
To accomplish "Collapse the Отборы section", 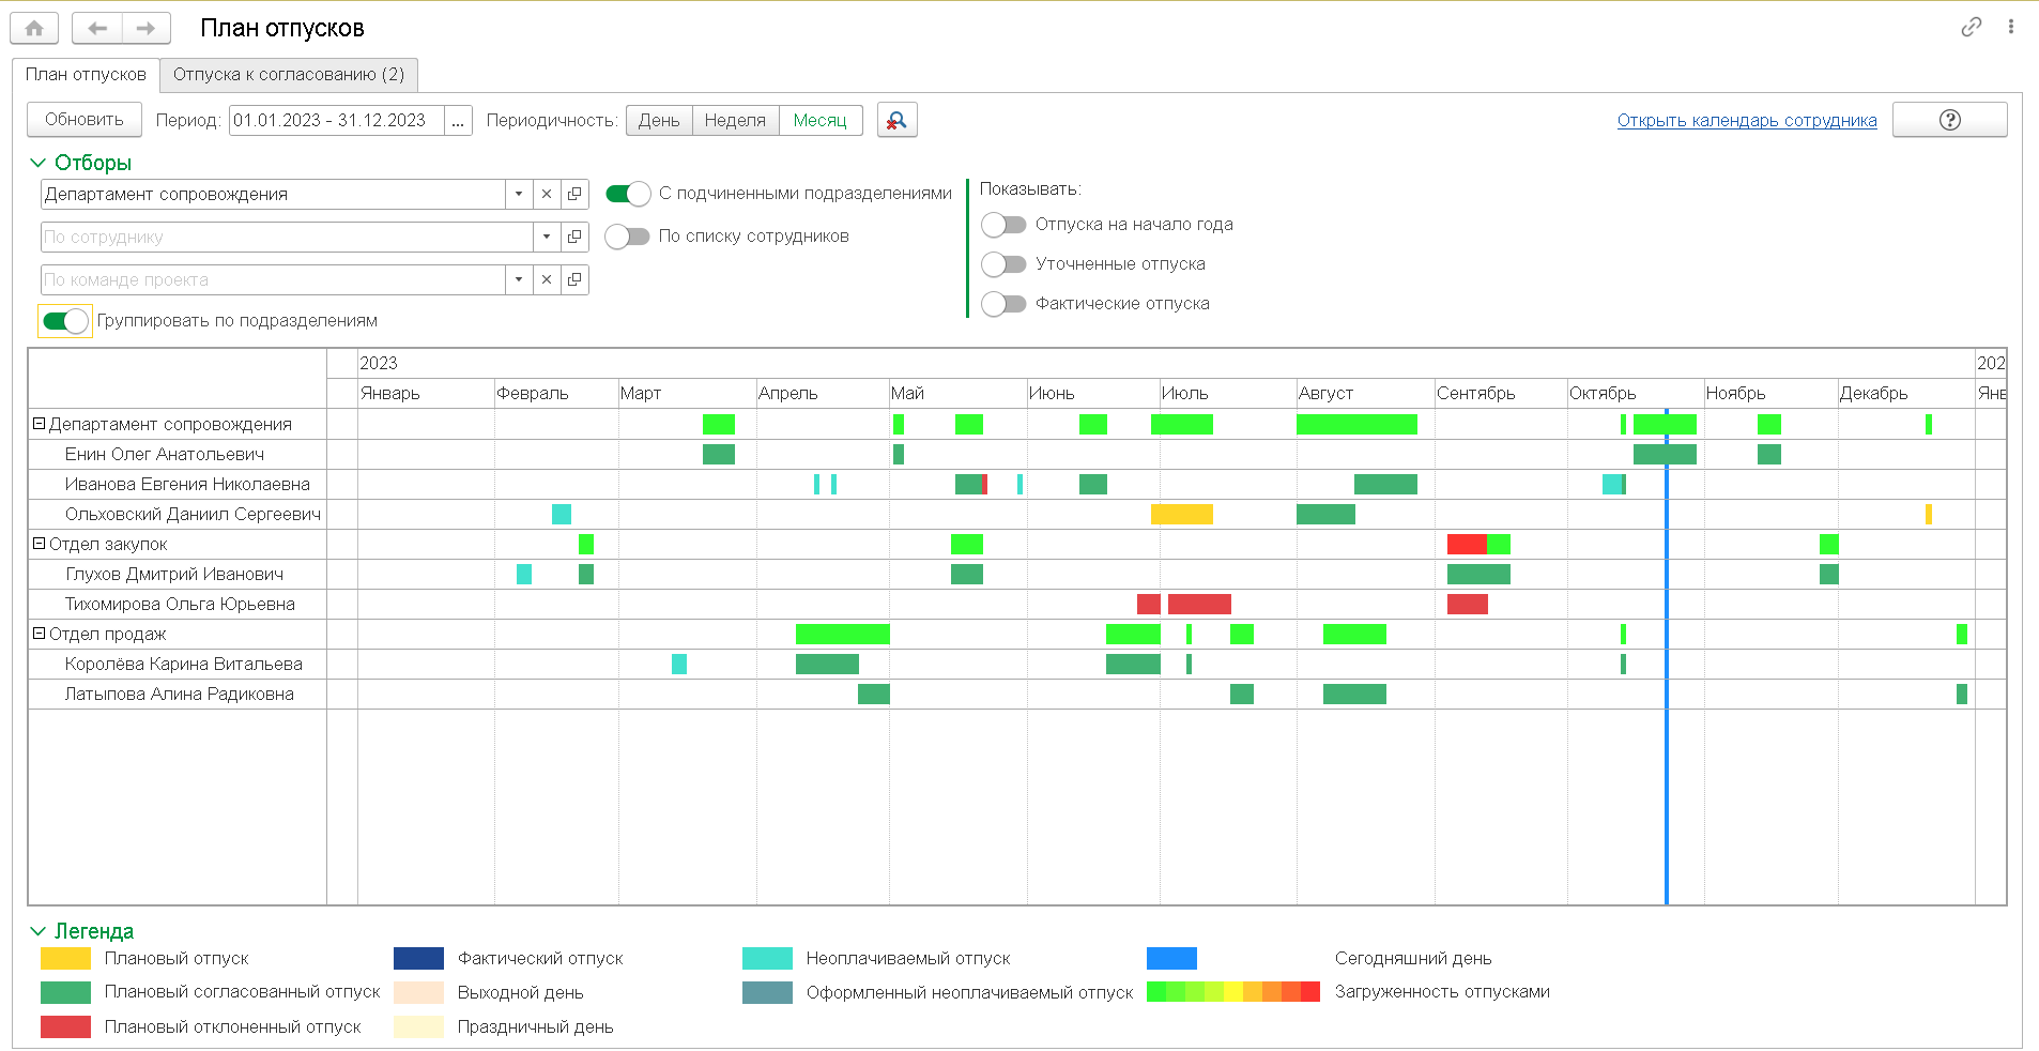I will pyautogui.click(x=38, y=163).
